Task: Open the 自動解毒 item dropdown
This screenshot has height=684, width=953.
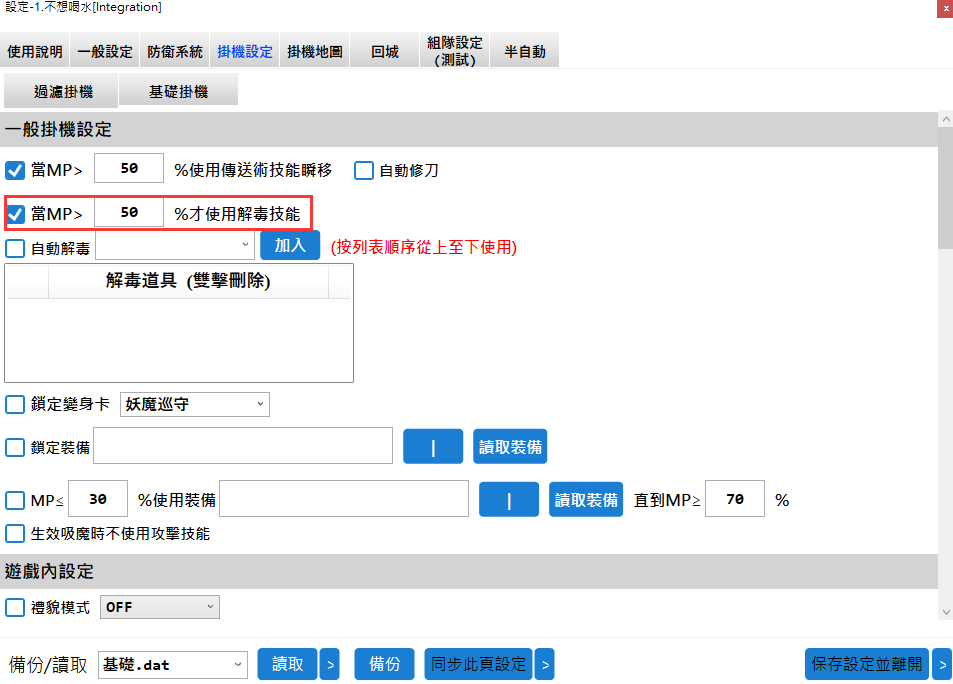Action: pyautogui.click(x=174, y=245)
